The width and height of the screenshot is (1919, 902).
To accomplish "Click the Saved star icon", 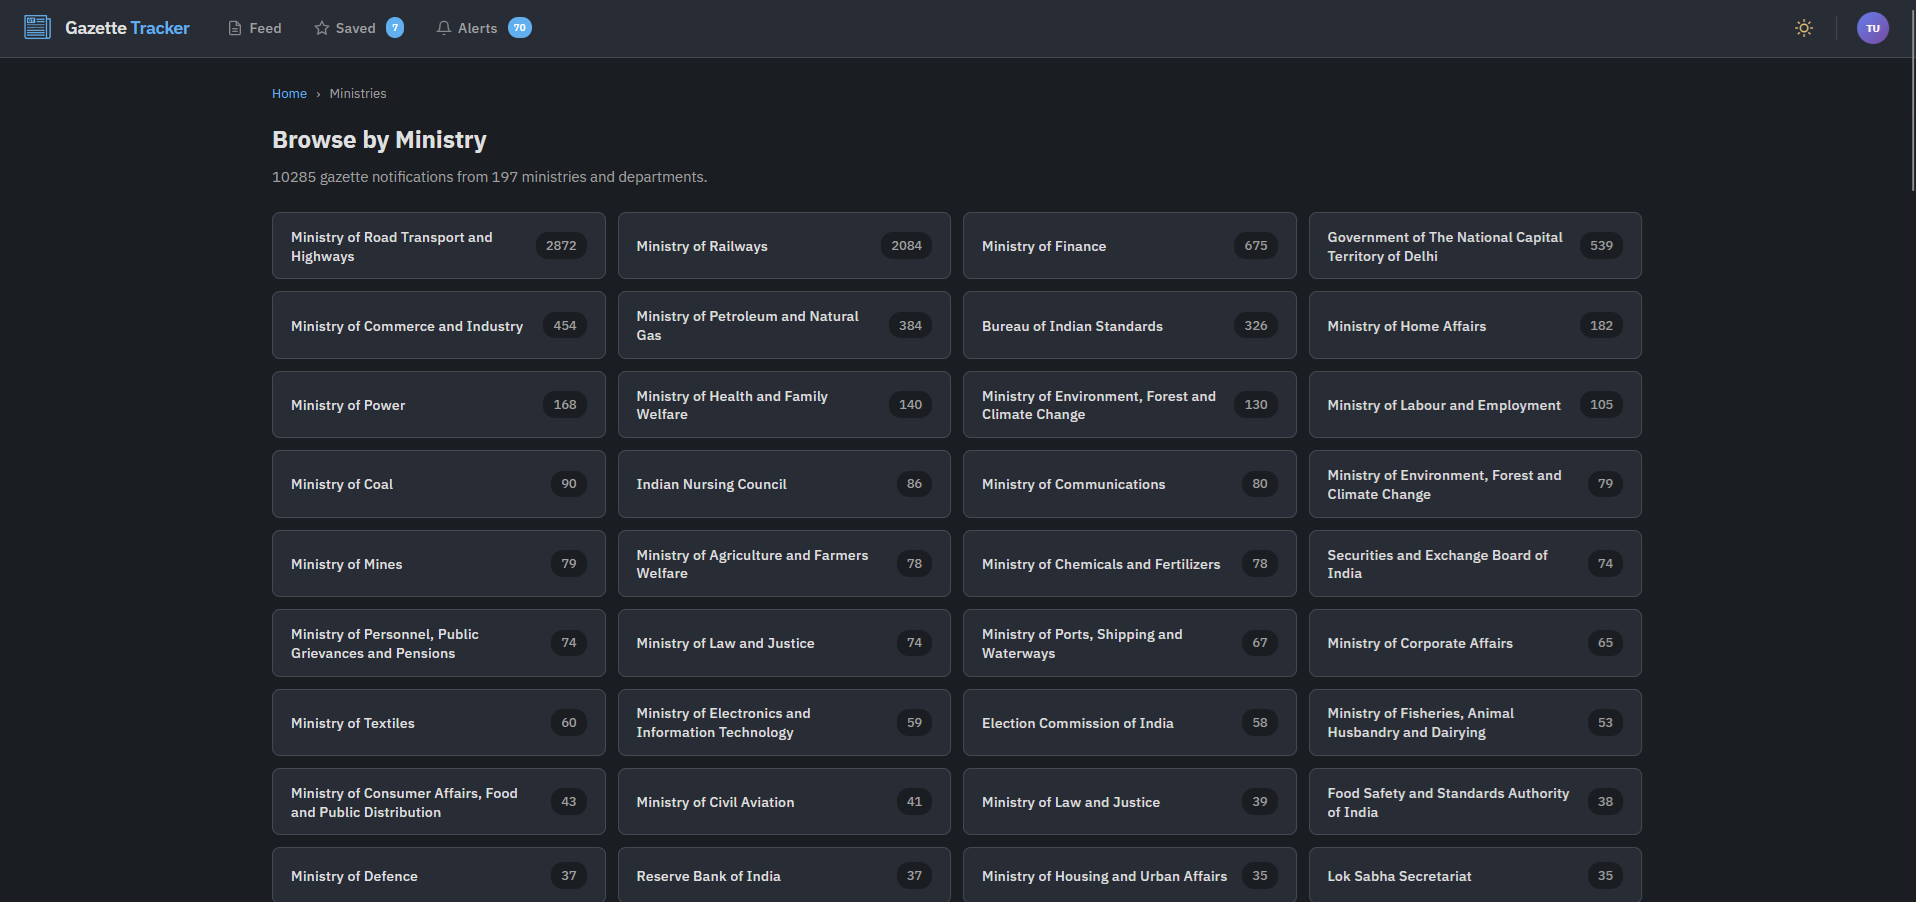I will tap(322, 28).
